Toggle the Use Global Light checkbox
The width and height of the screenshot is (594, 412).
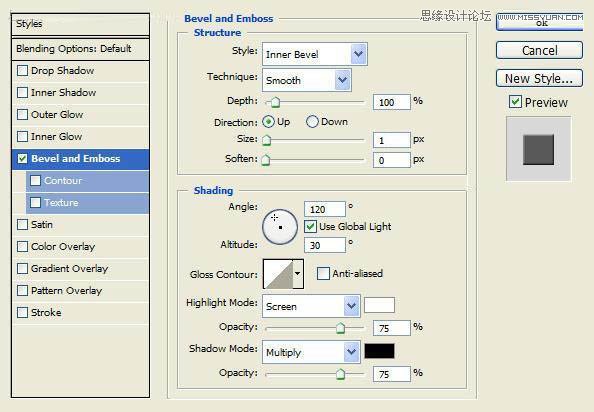310,226
